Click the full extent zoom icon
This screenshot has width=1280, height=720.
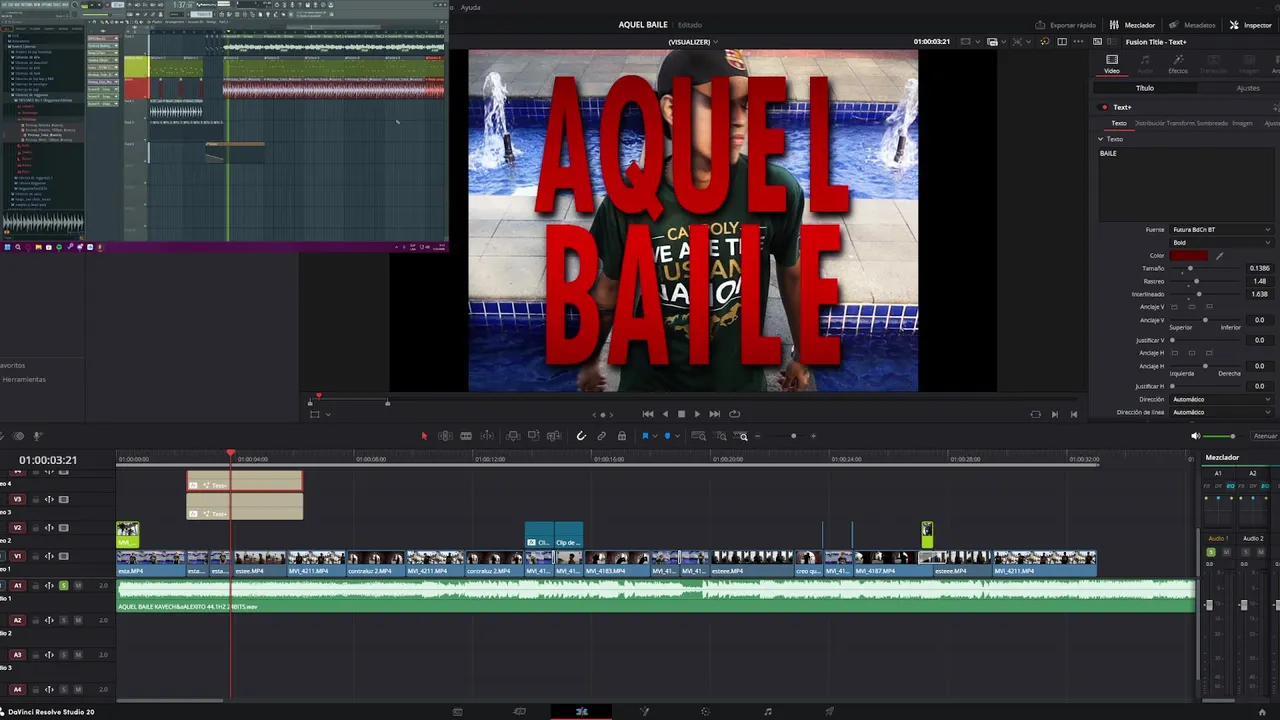click(x=699, y=436)
